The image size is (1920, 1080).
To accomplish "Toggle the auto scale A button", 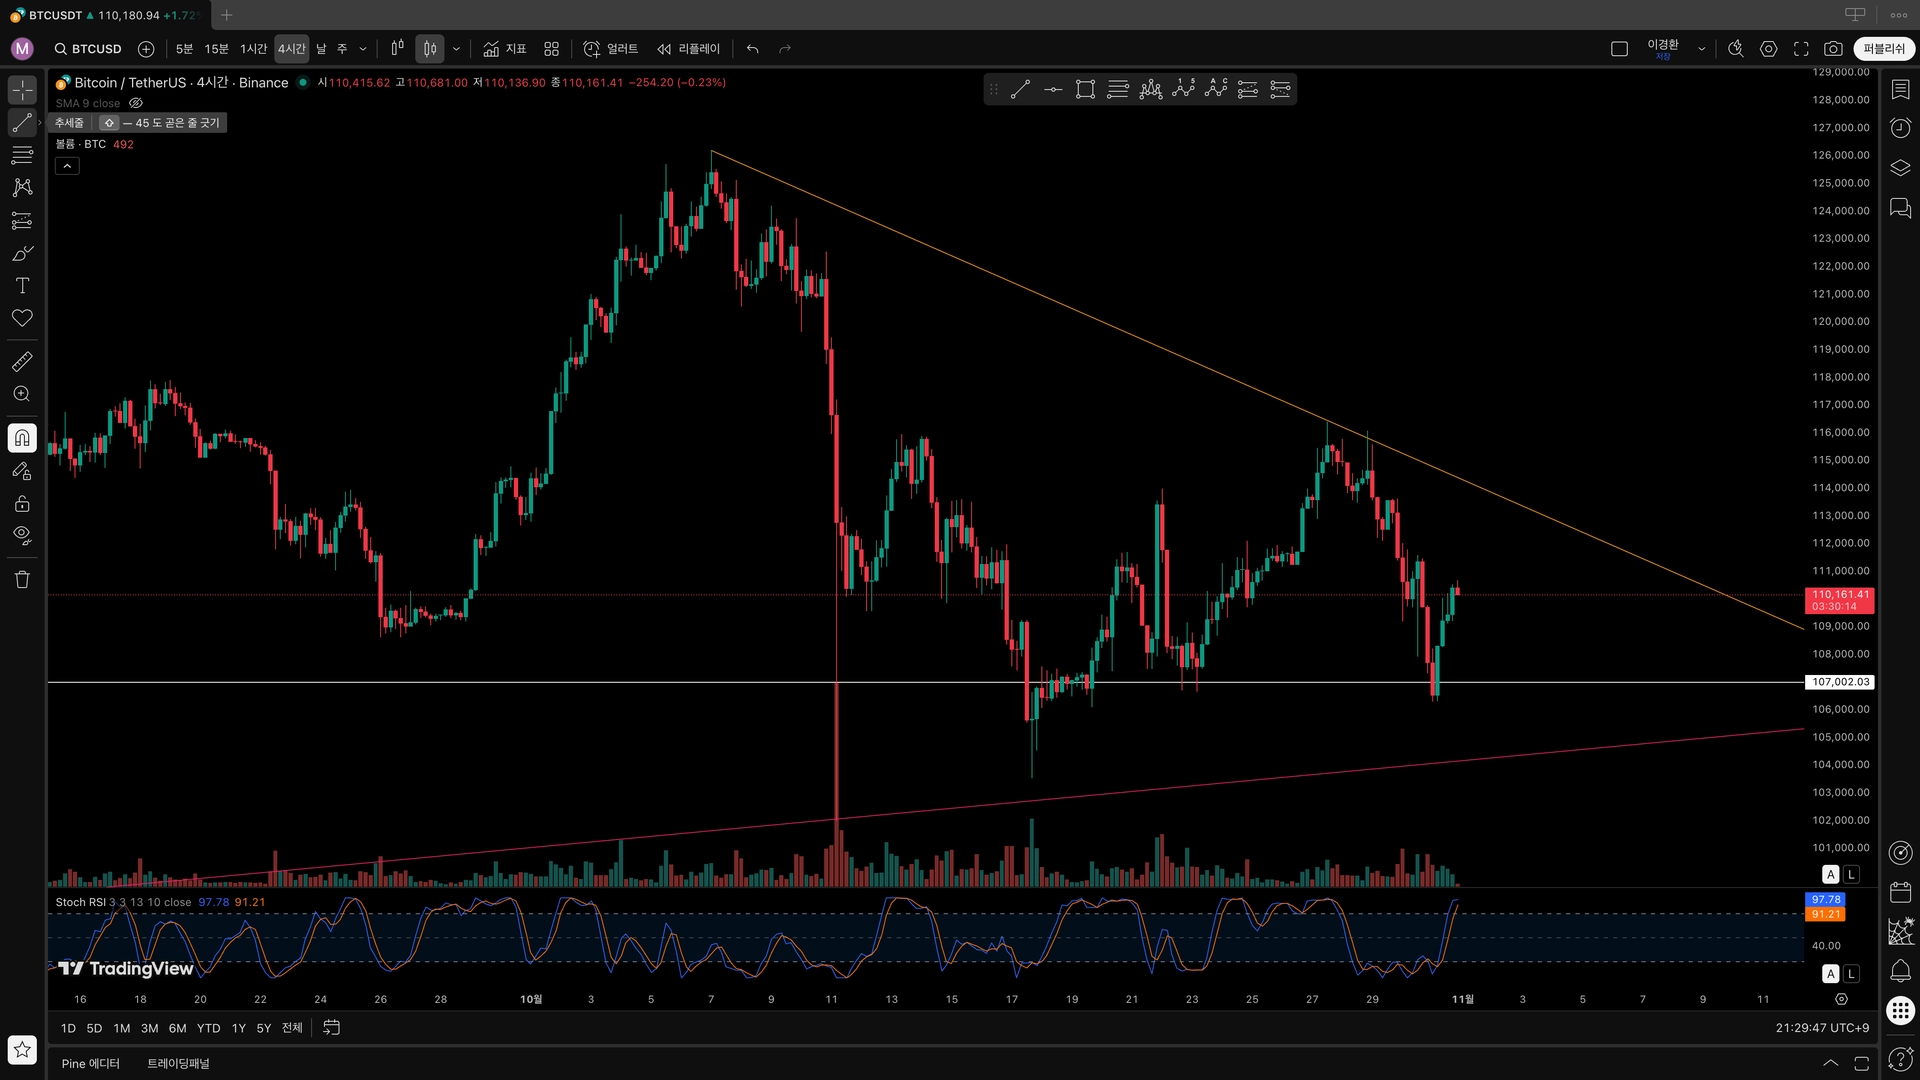I will (1831, 874).
